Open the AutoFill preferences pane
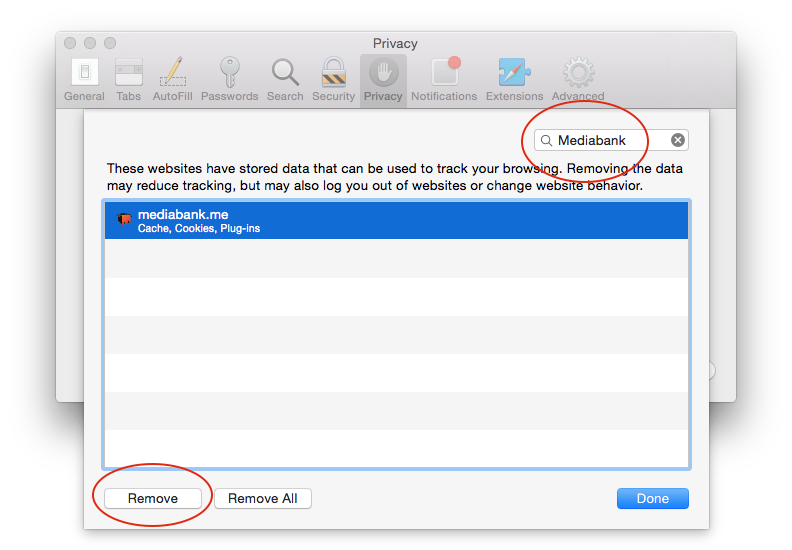Image resolution: width=792 pixels, height=550 pixels. point(173,80)
